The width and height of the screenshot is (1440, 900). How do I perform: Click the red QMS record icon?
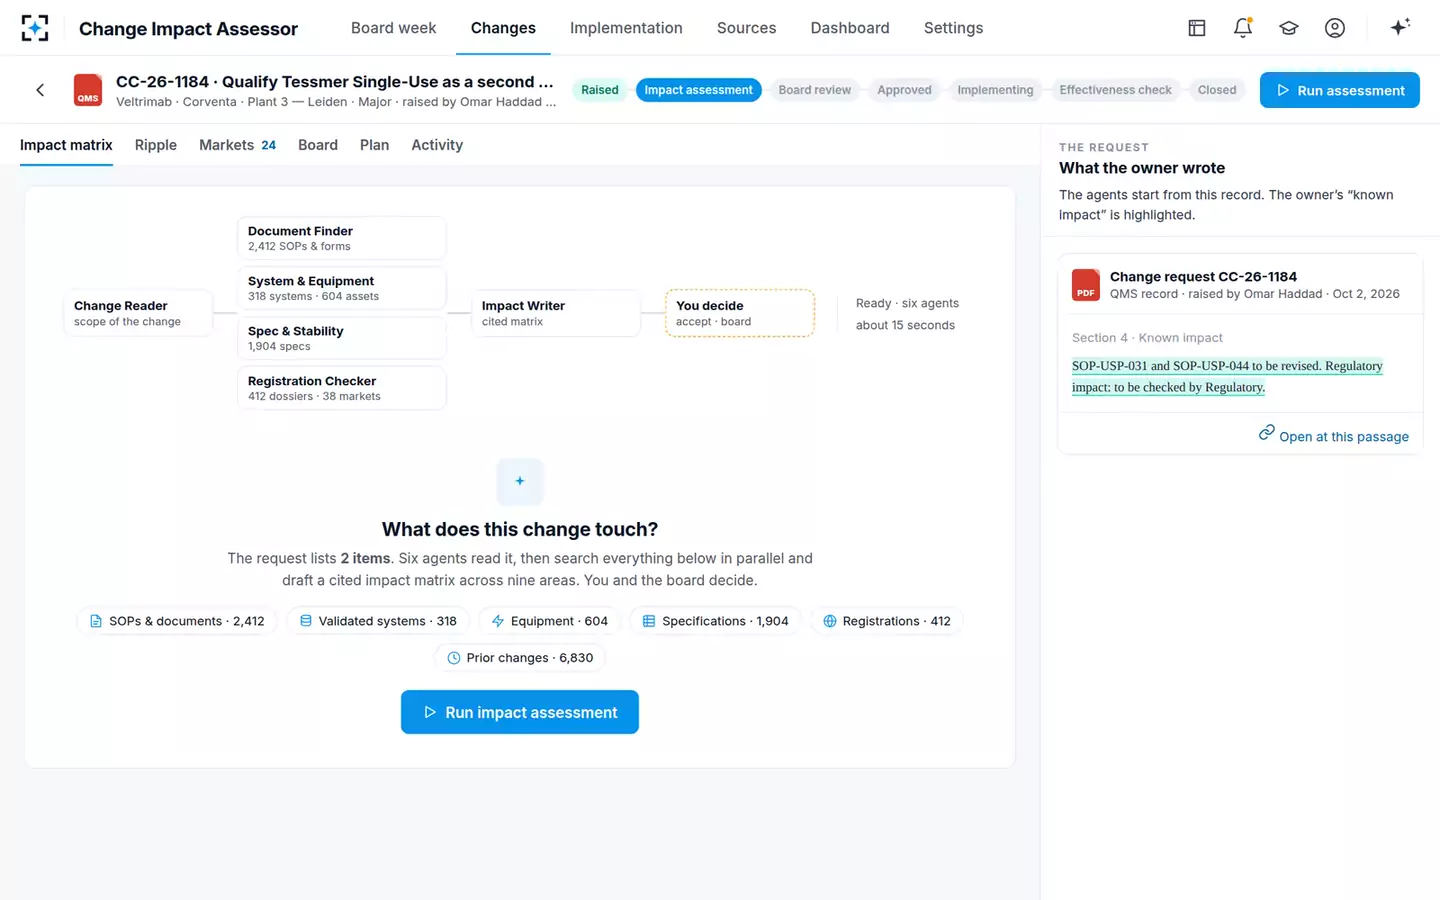click(x=88, y=90)
